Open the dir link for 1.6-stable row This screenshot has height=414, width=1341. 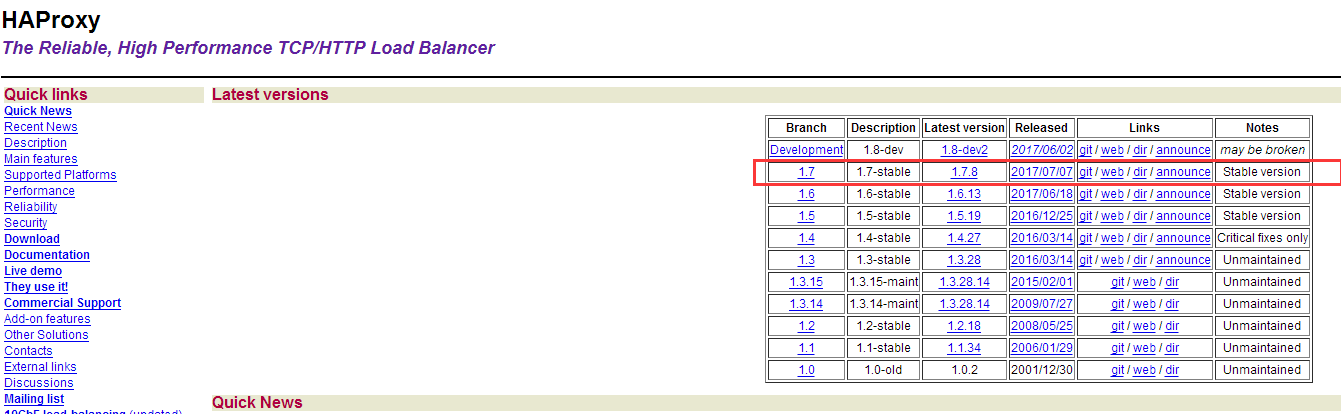(1140, 194)
